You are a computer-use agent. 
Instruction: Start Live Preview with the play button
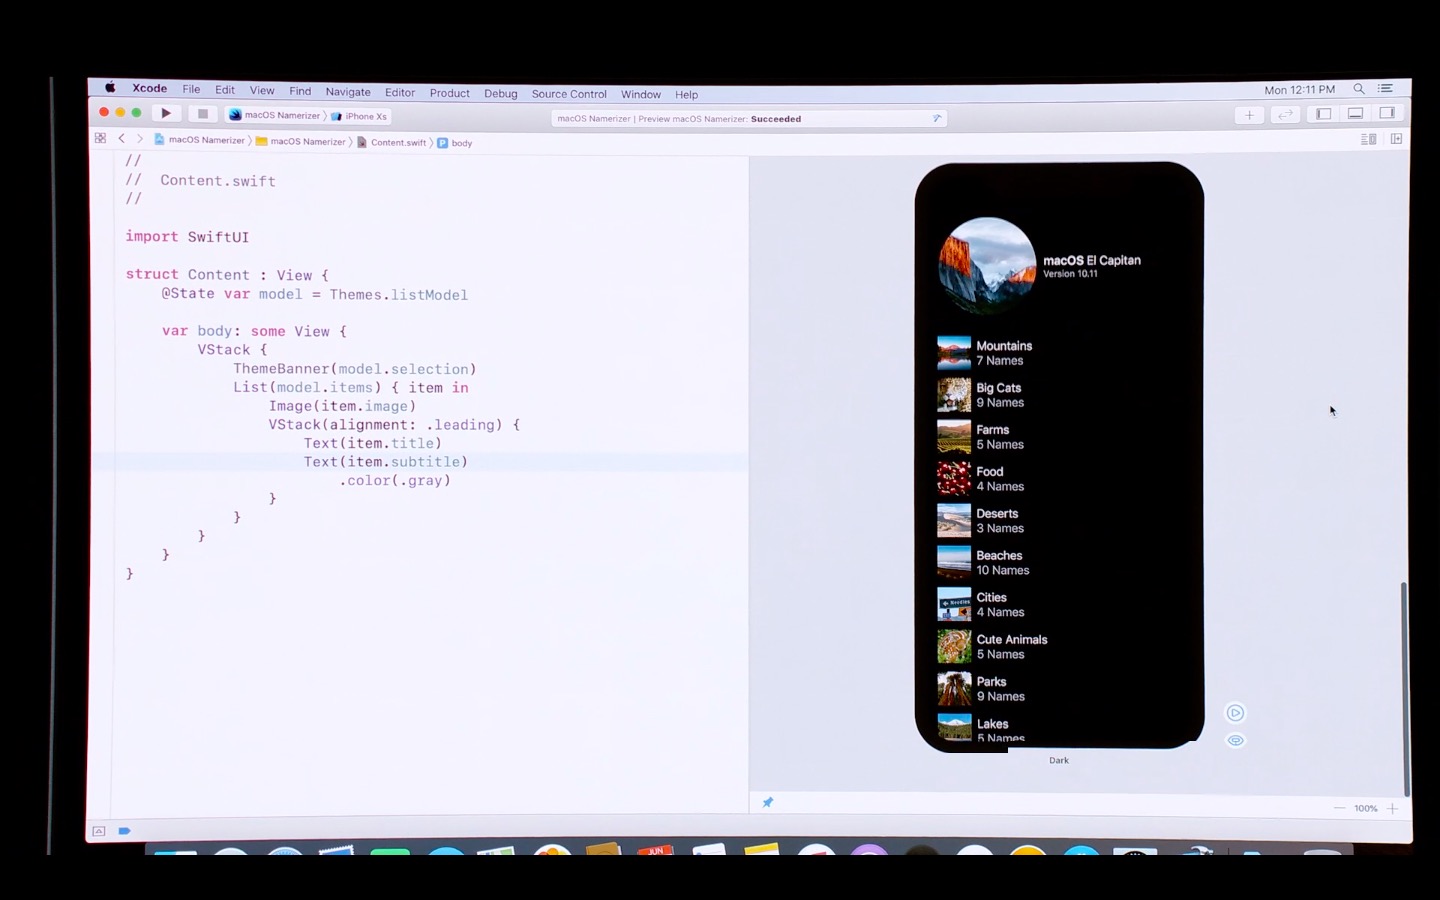pos(1236,713)
